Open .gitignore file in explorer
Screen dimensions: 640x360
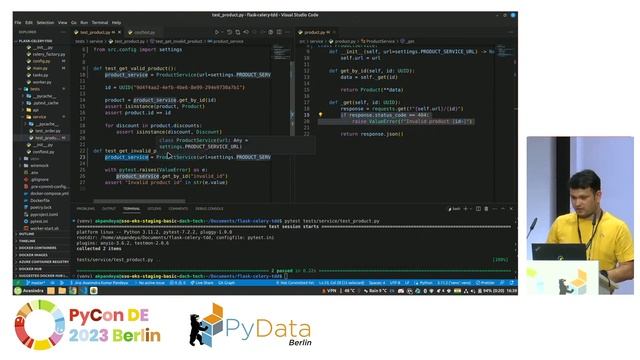point(39,180)
